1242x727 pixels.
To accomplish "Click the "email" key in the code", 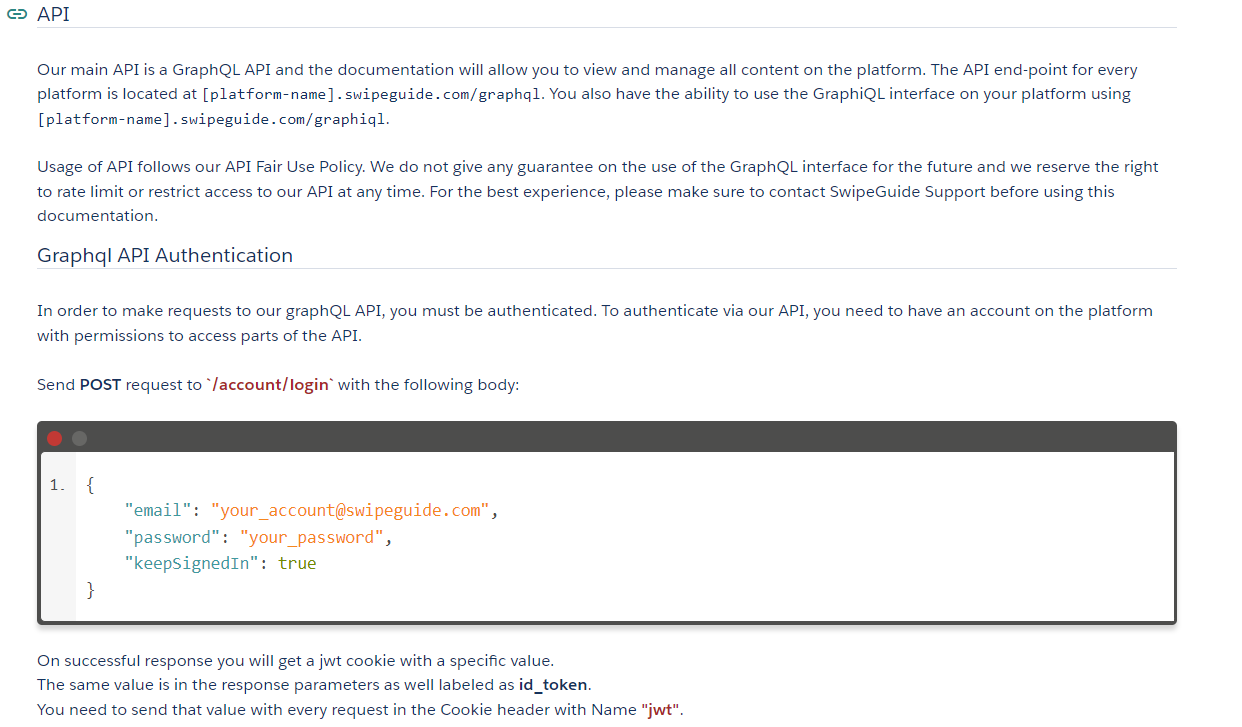I will coord(158,511).
